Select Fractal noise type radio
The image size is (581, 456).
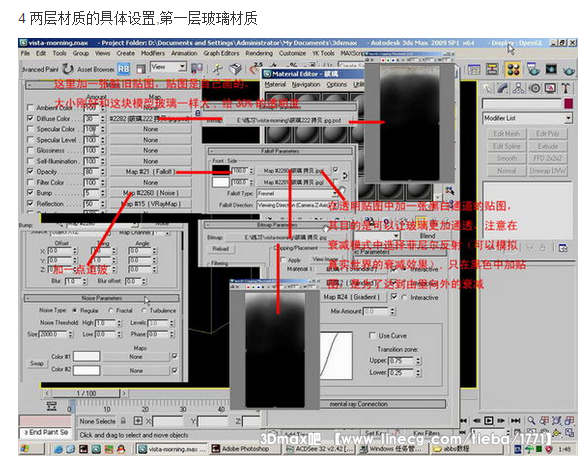tap(111, 310)
